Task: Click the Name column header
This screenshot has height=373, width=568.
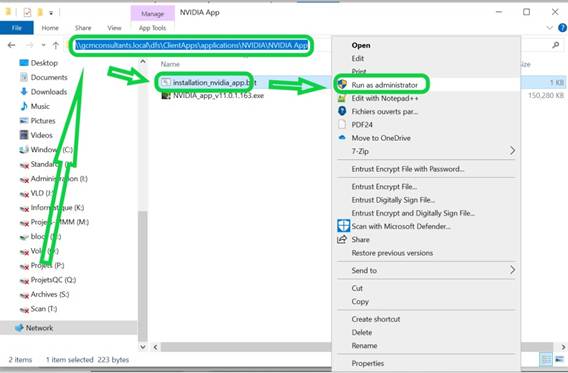Action: 170,64
